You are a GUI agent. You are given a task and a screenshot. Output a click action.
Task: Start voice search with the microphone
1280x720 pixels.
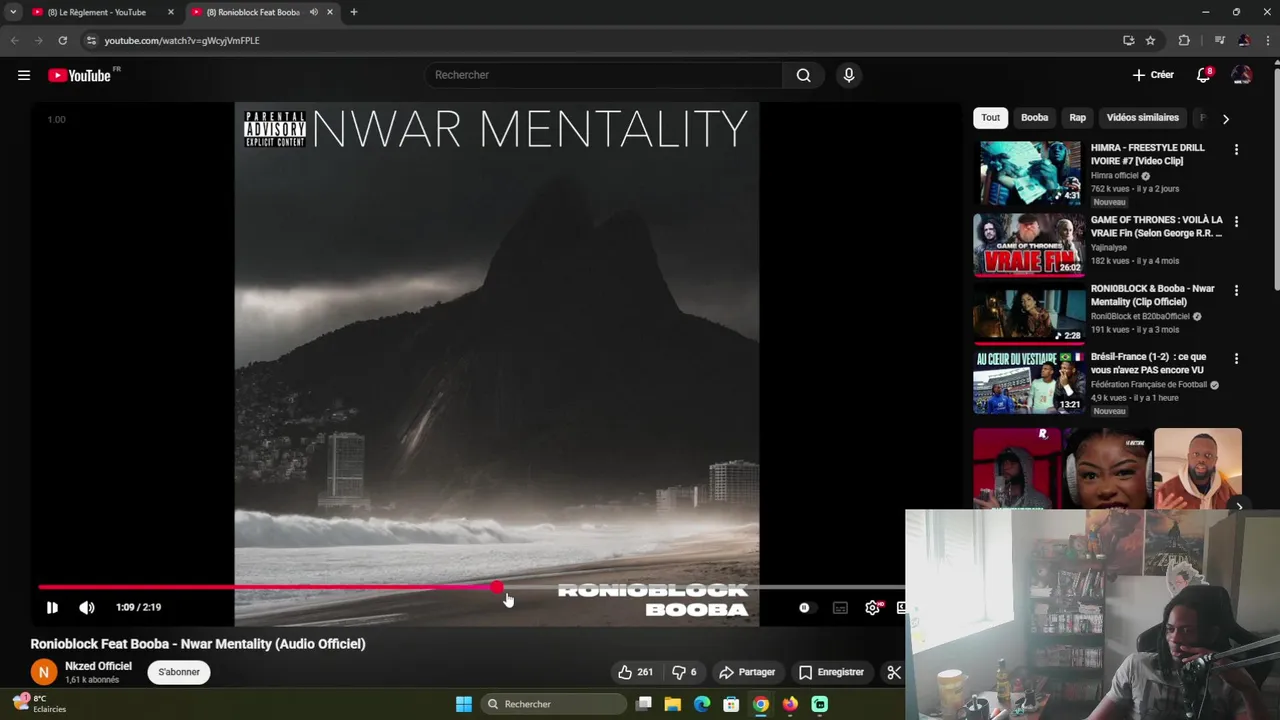point(849,75)
